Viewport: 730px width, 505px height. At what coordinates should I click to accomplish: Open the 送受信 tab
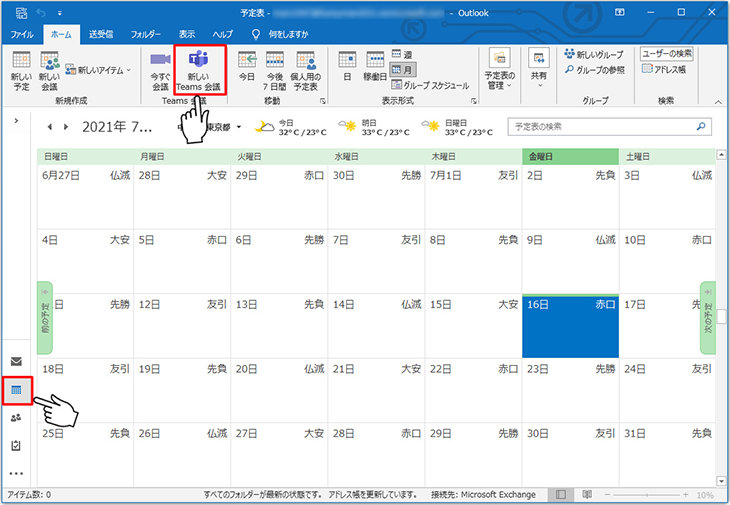101,34
